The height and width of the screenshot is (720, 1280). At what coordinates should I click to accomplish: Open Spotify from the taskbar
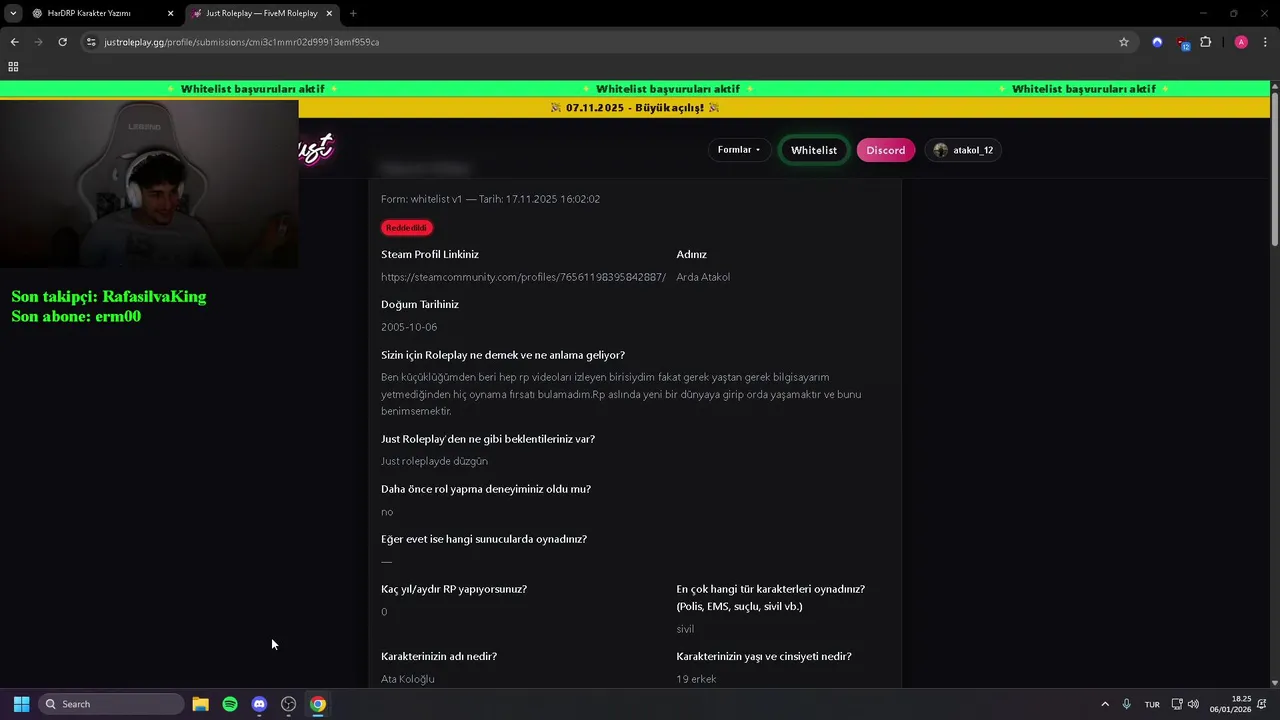click(x=230, y=704)
